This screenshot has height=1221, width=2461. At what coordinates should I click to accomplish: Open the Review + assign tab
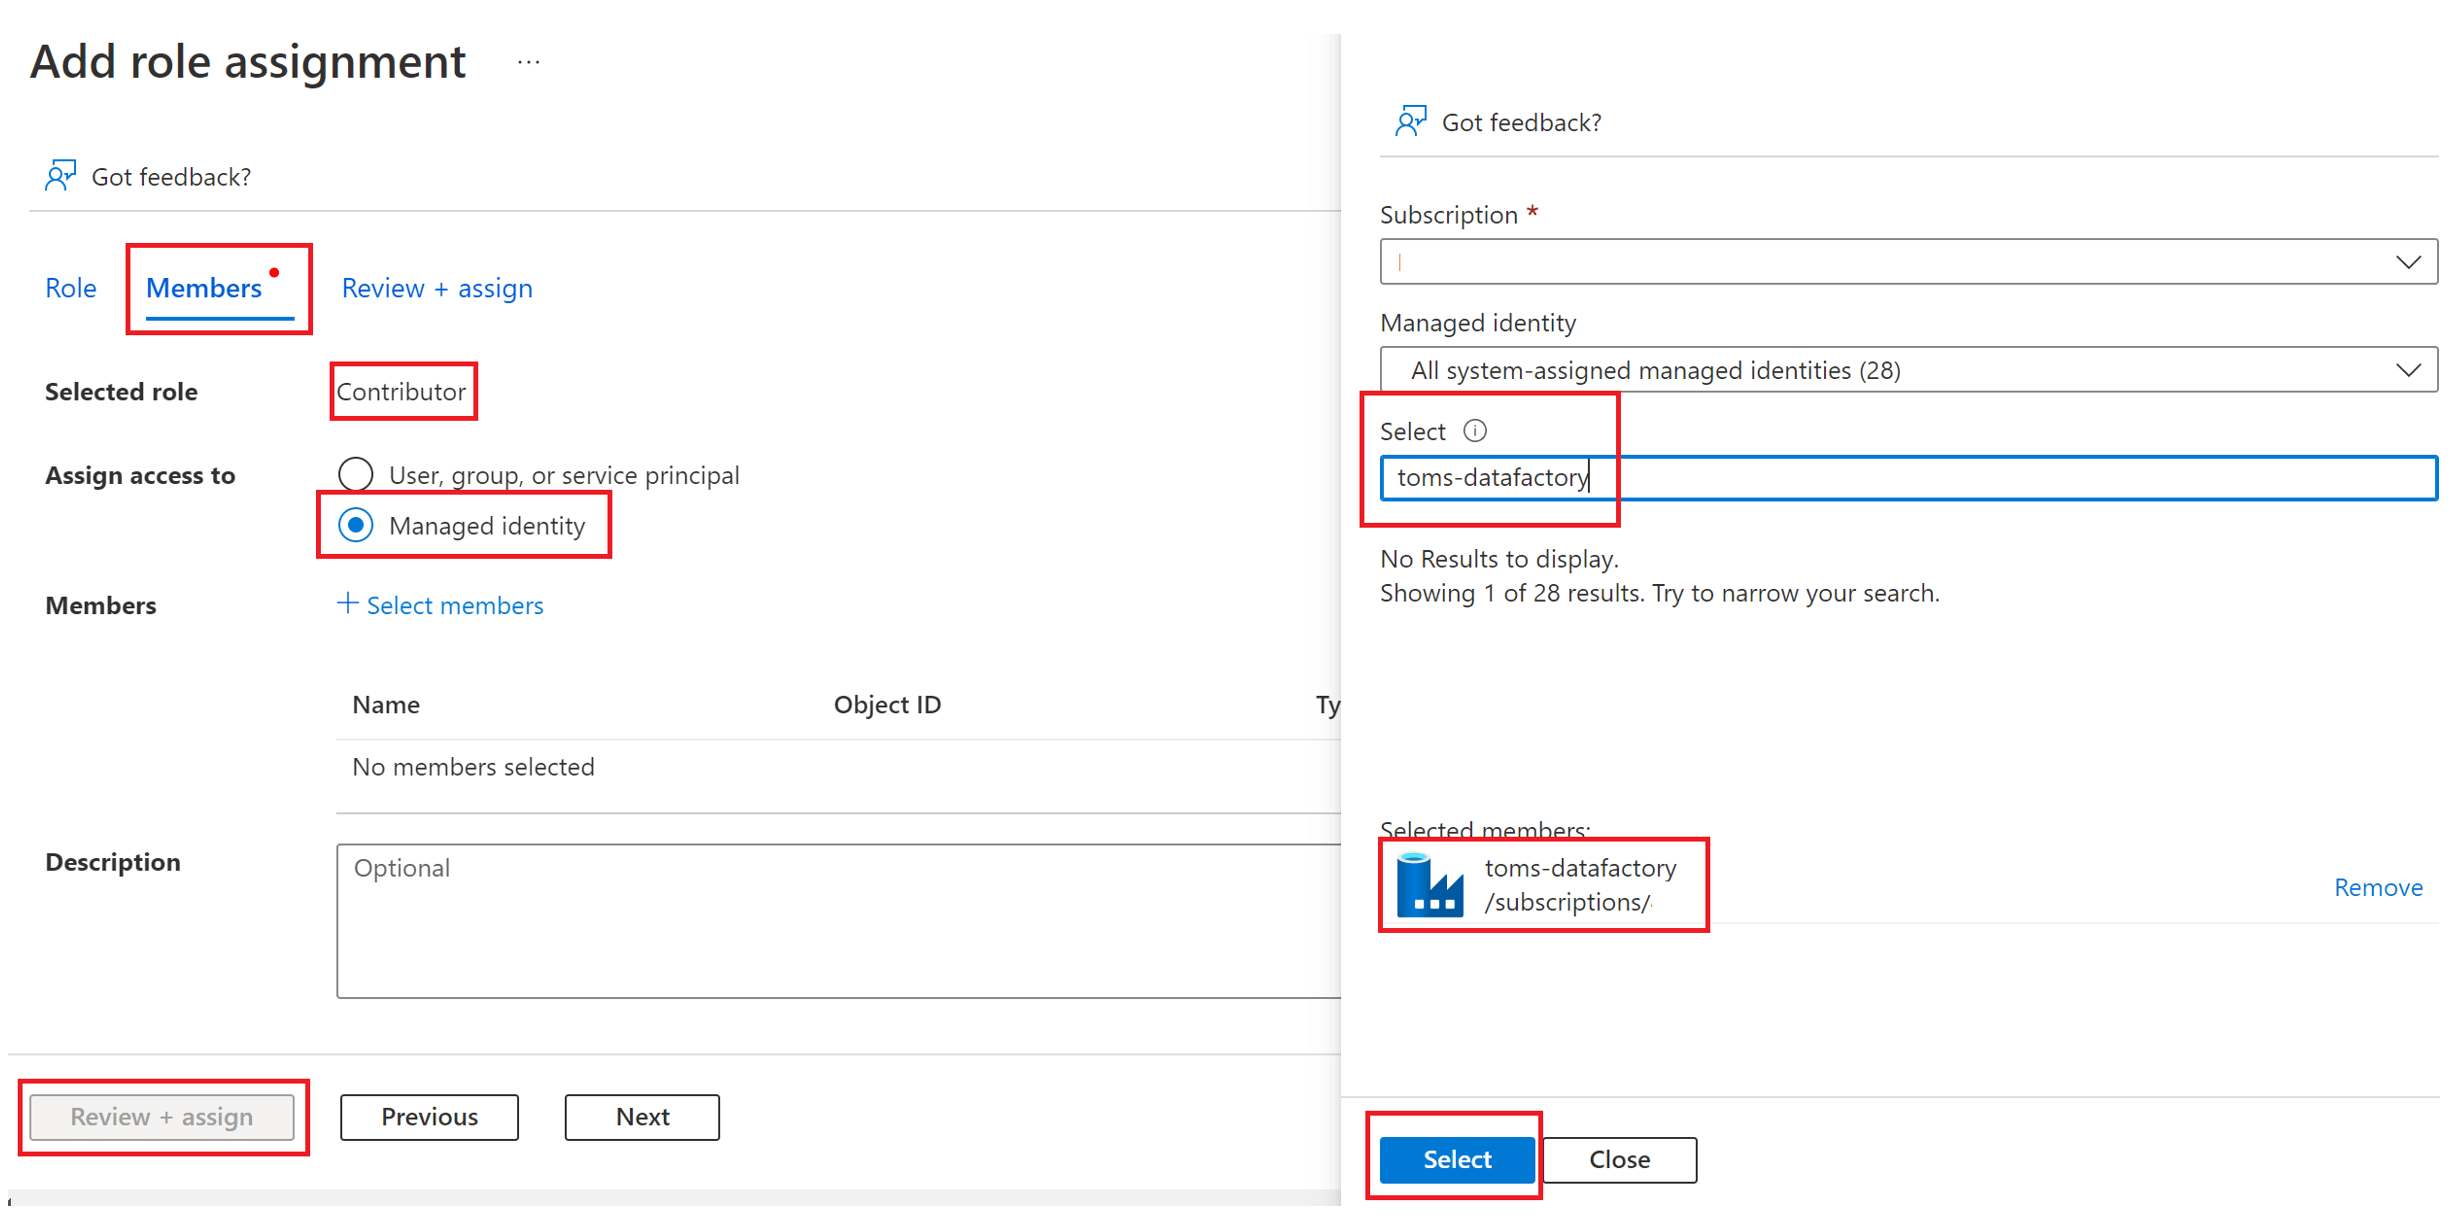click(436, 288)
